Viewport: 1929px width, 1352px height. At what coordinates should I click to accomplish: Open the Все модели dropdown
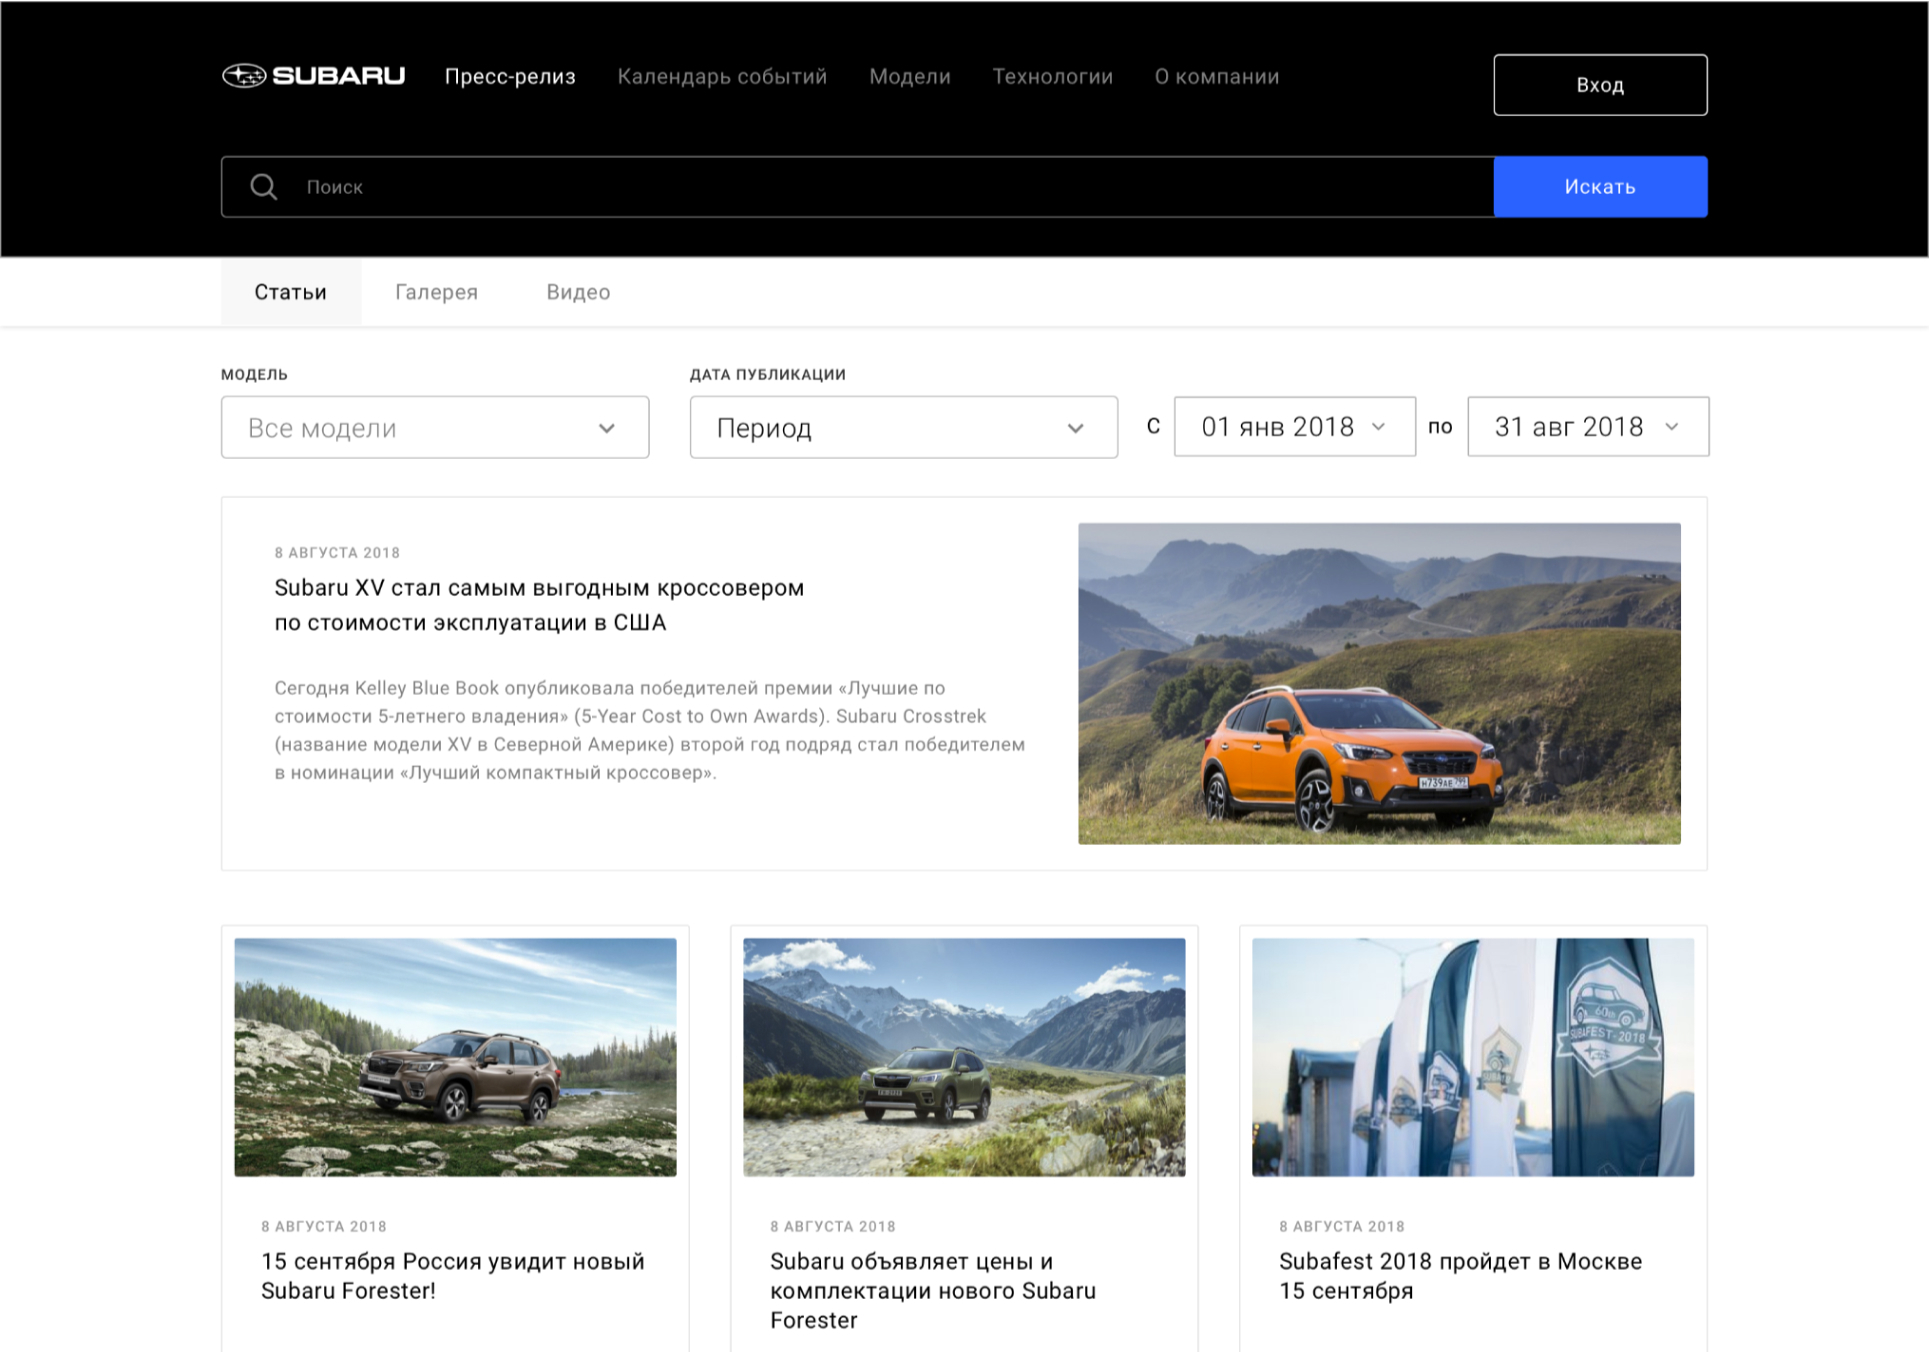point(435,428)
